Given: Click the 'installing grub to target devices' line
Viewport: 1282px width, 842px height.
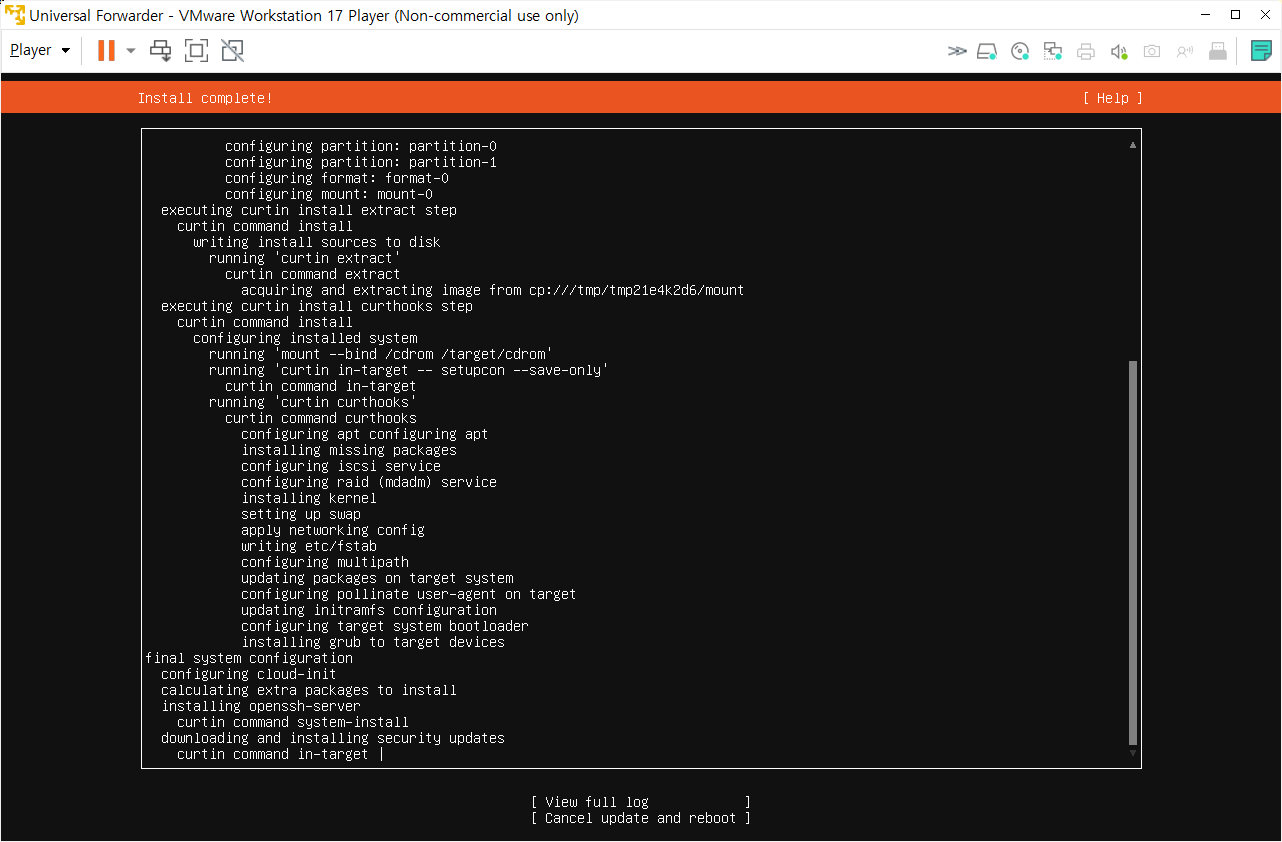Looking at the screenshot, I should pyautogui.click(x=373, y=642).
